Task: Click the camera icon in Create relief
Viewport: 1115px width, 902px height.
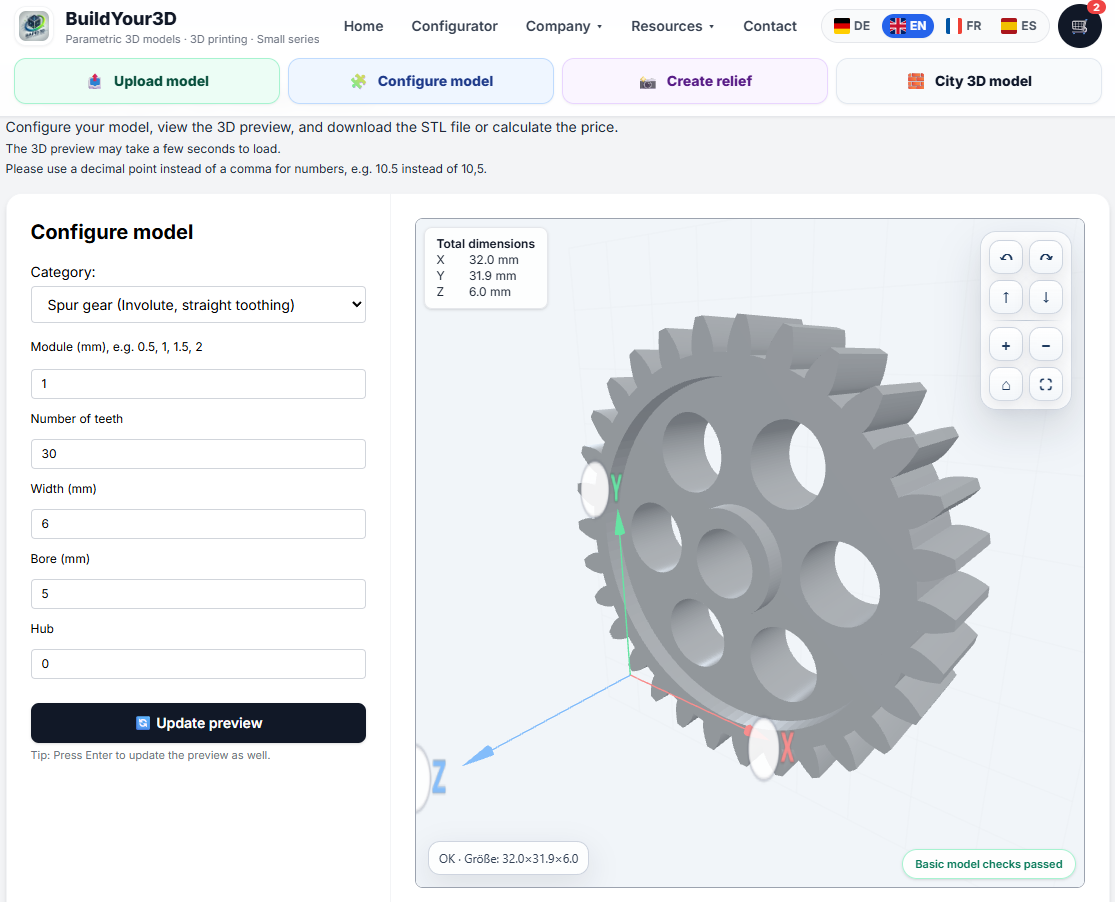Action: click(x=647, y=82)
